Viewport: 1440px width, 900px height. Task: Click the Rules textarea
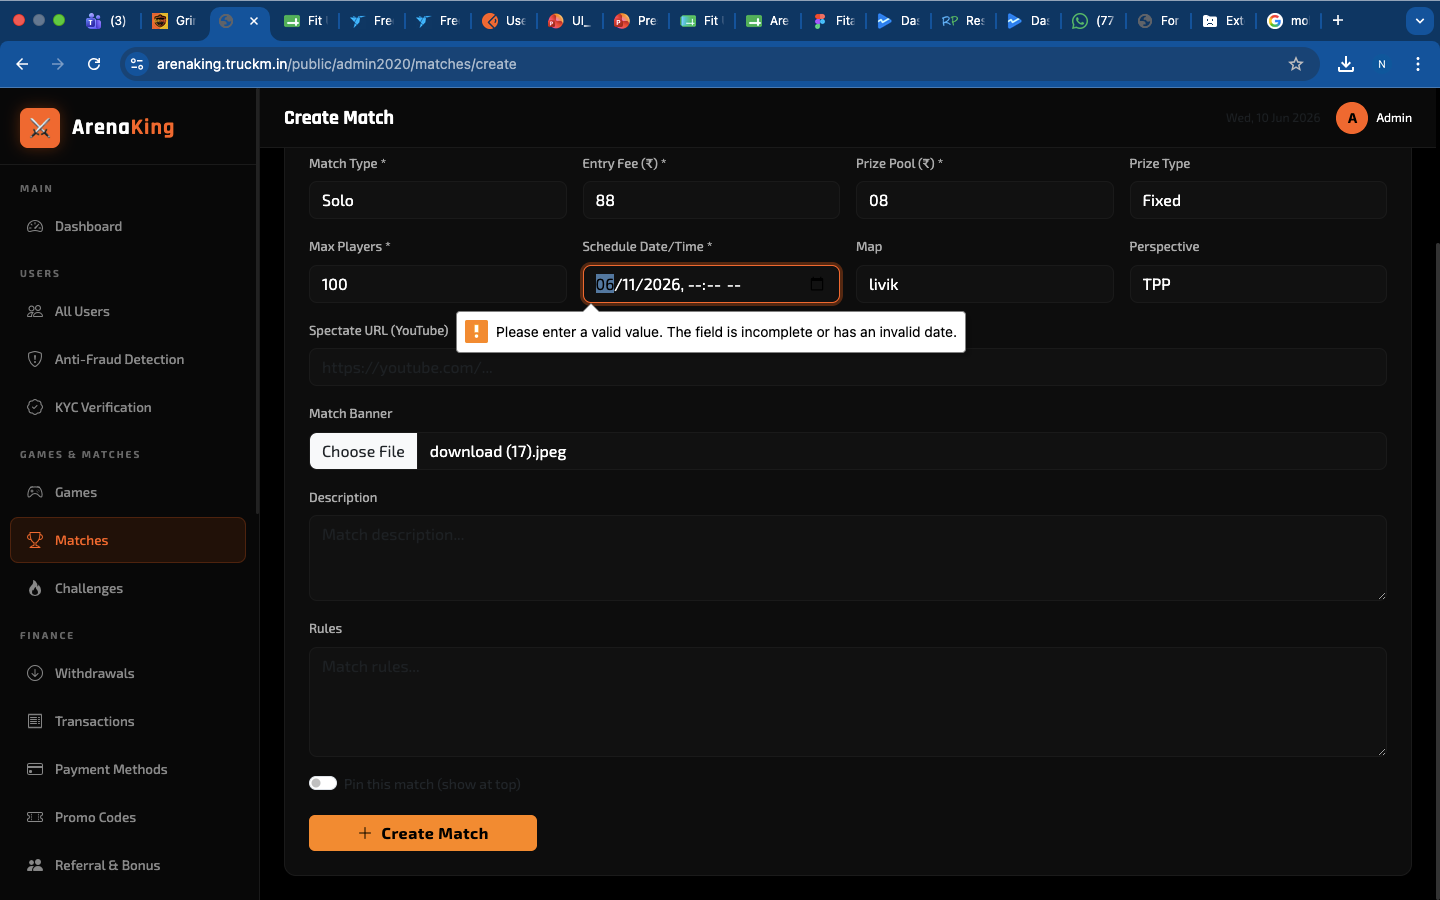tap(848, 702)
